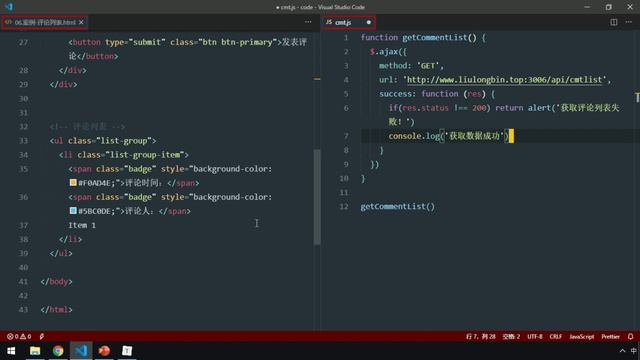This screenshot has height=360, width=640.
Task: Click the cursor position 行 7, 列 28
Action: click(480, 336)
